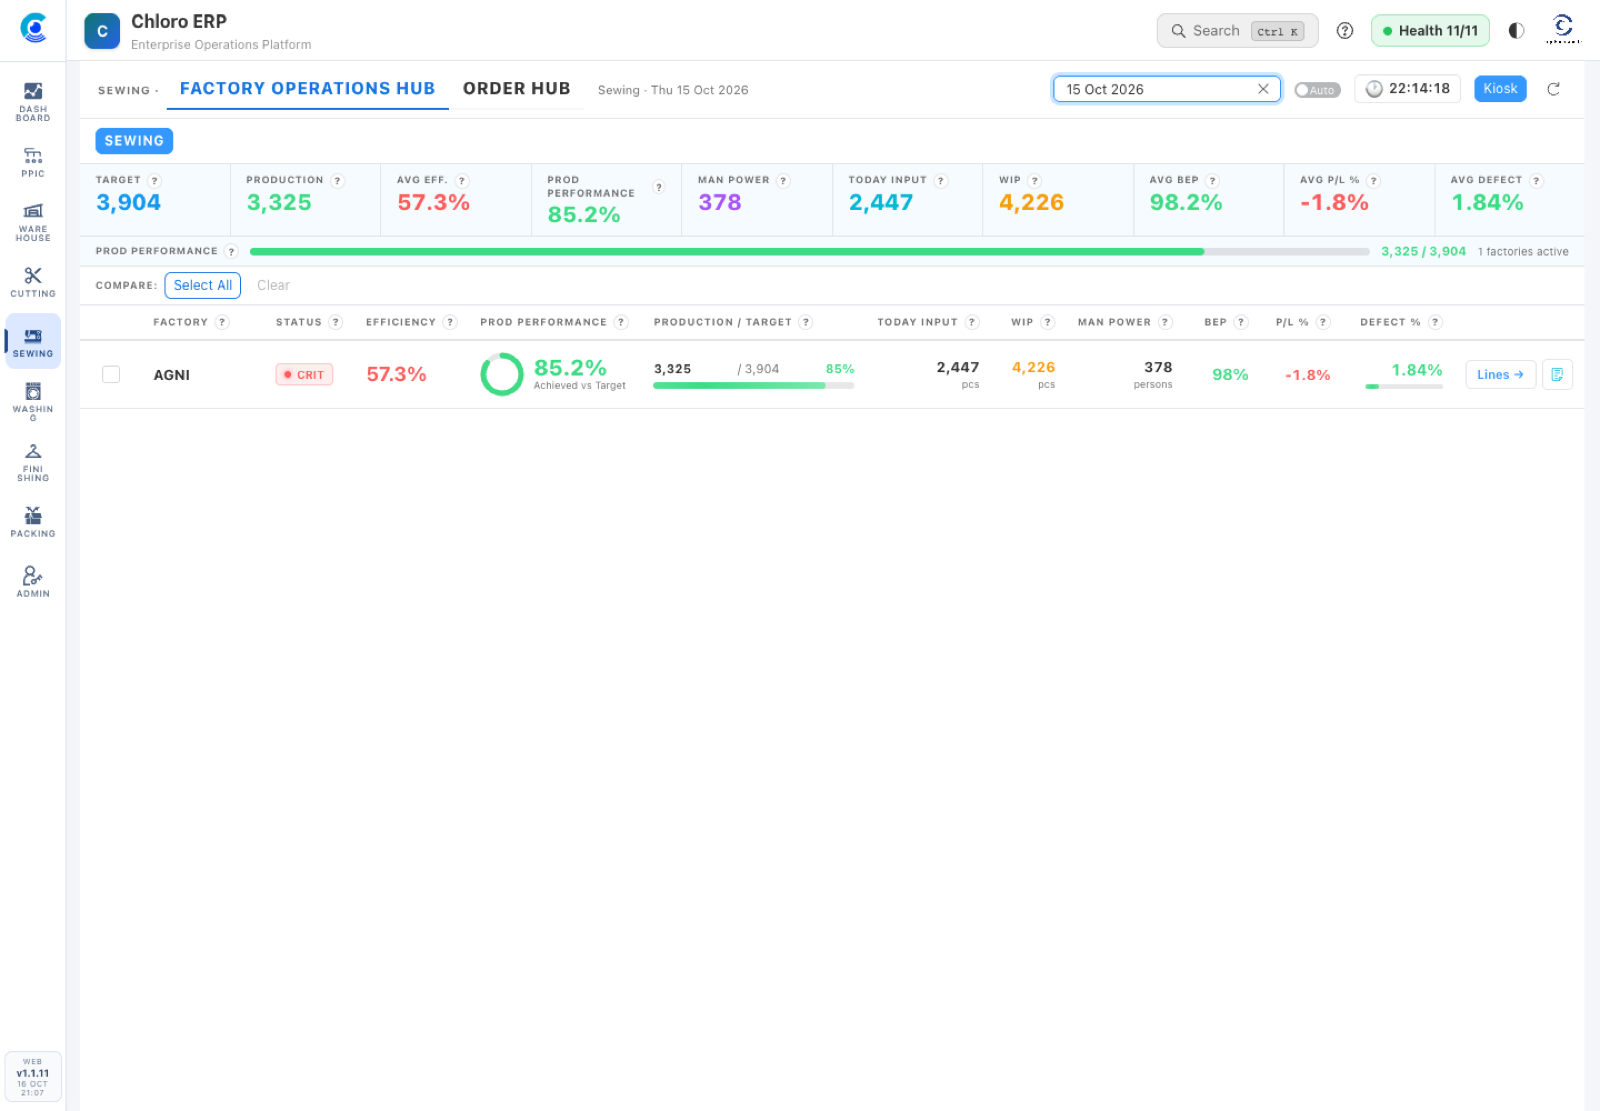This screenshot has width=1600, height=1111.
Task: Open the Search box
Action: tap(1237, 31)
